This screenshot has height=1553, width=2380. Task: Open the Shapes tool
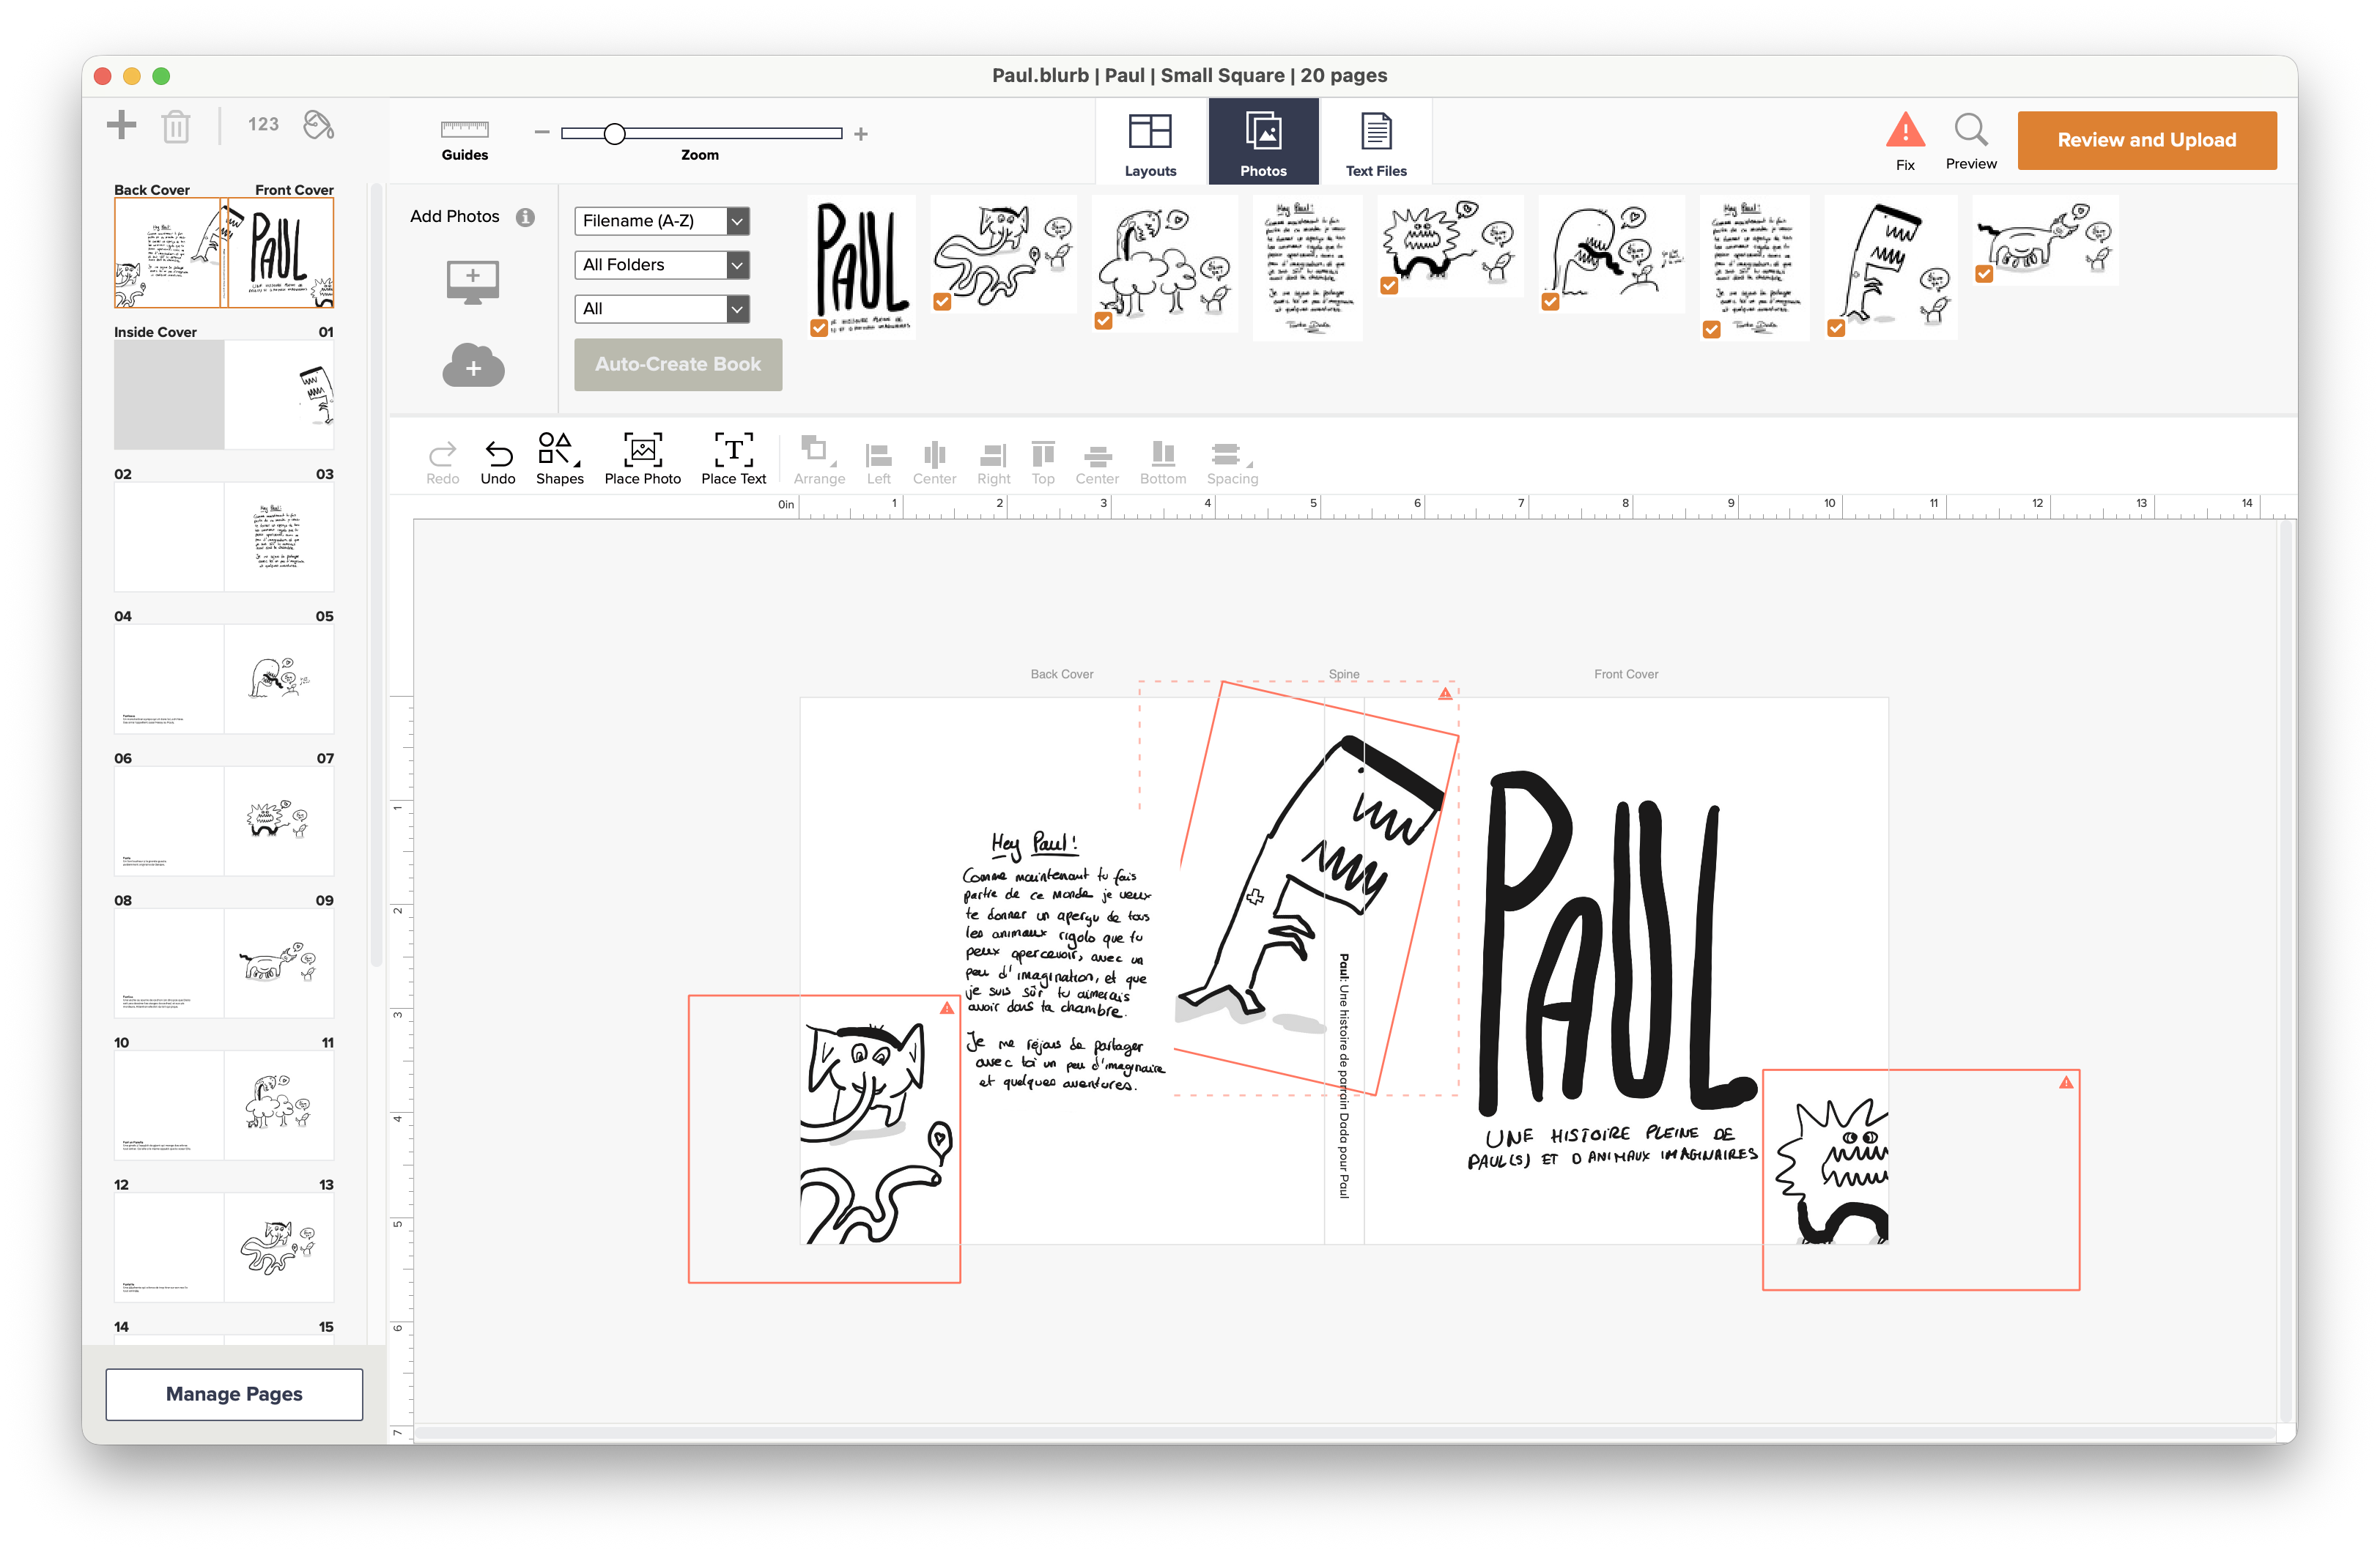coord(558,450)
